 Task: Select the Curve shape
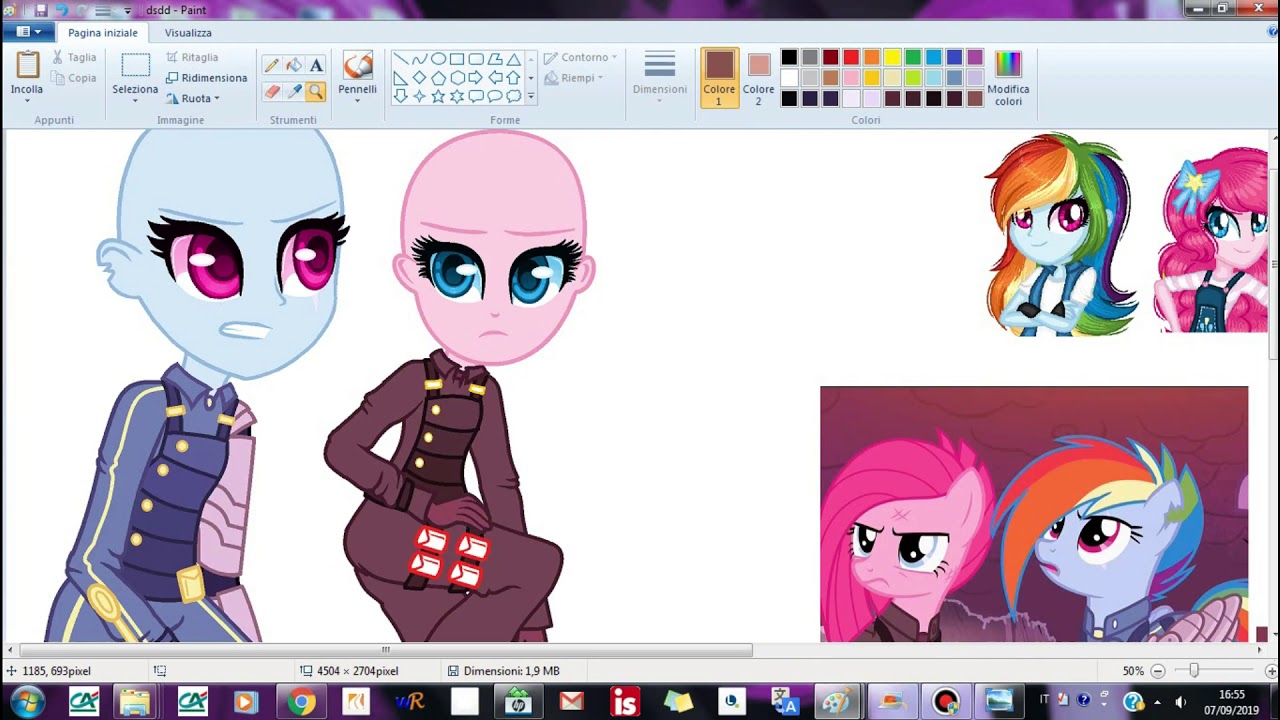click(419, 59)
